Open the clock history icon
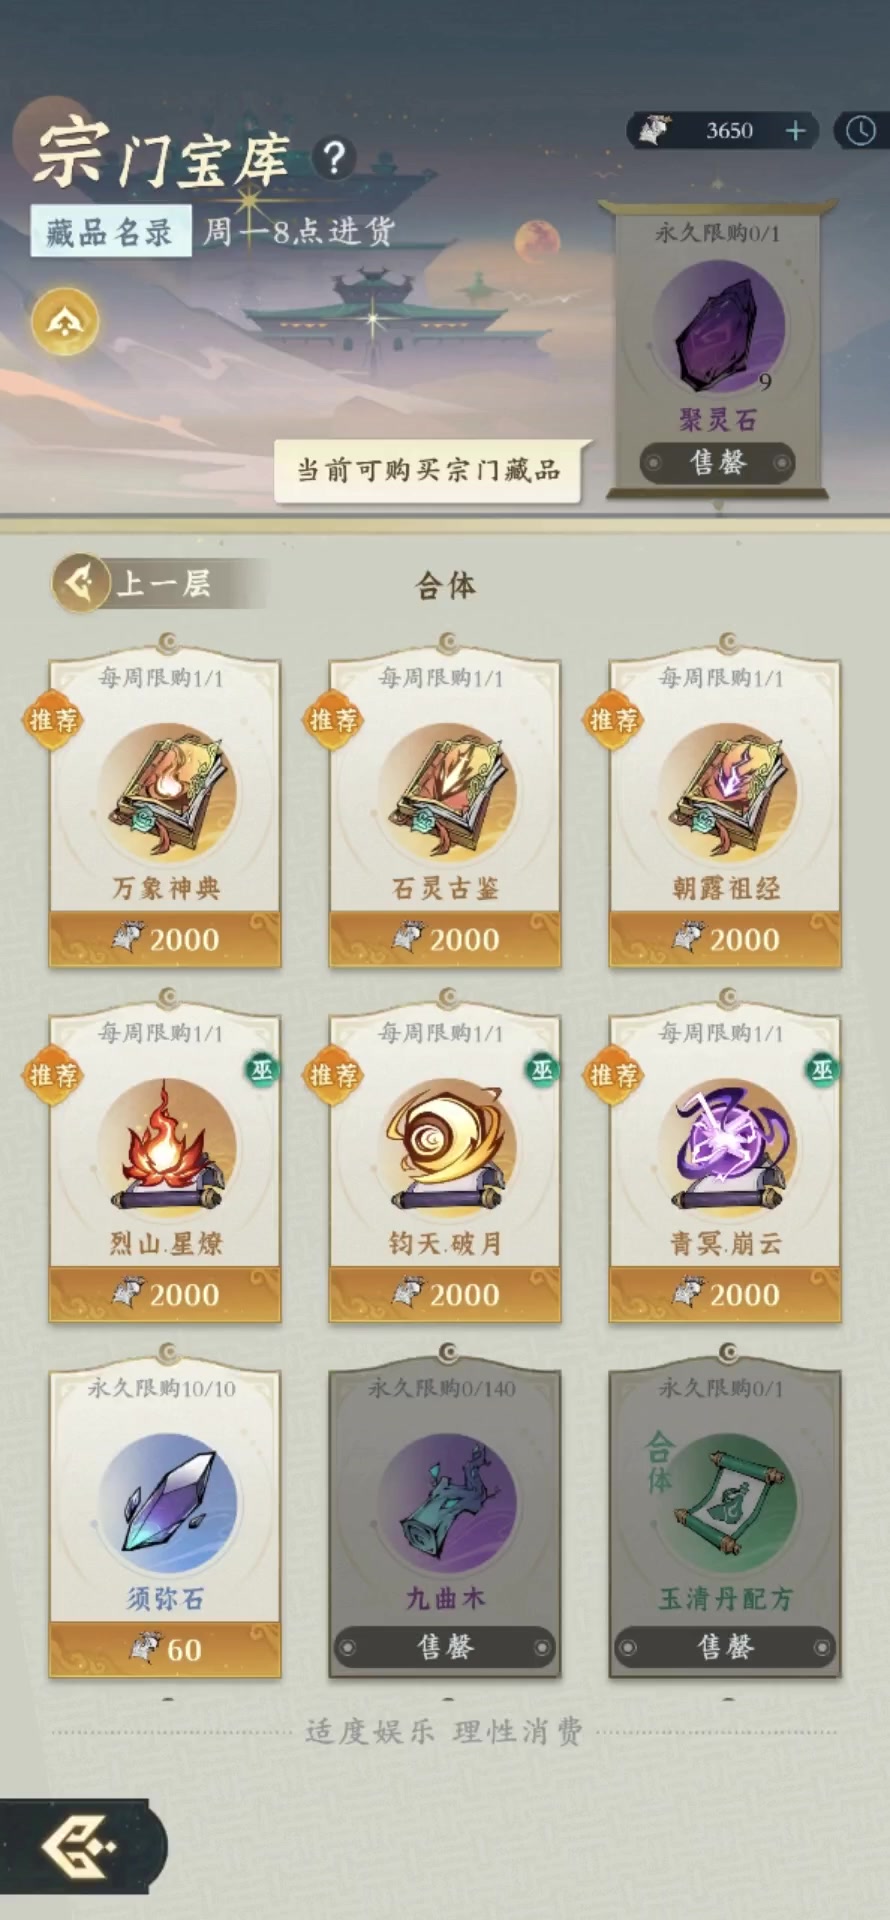This screenshot has height=1920, width=890. point(861,131)
